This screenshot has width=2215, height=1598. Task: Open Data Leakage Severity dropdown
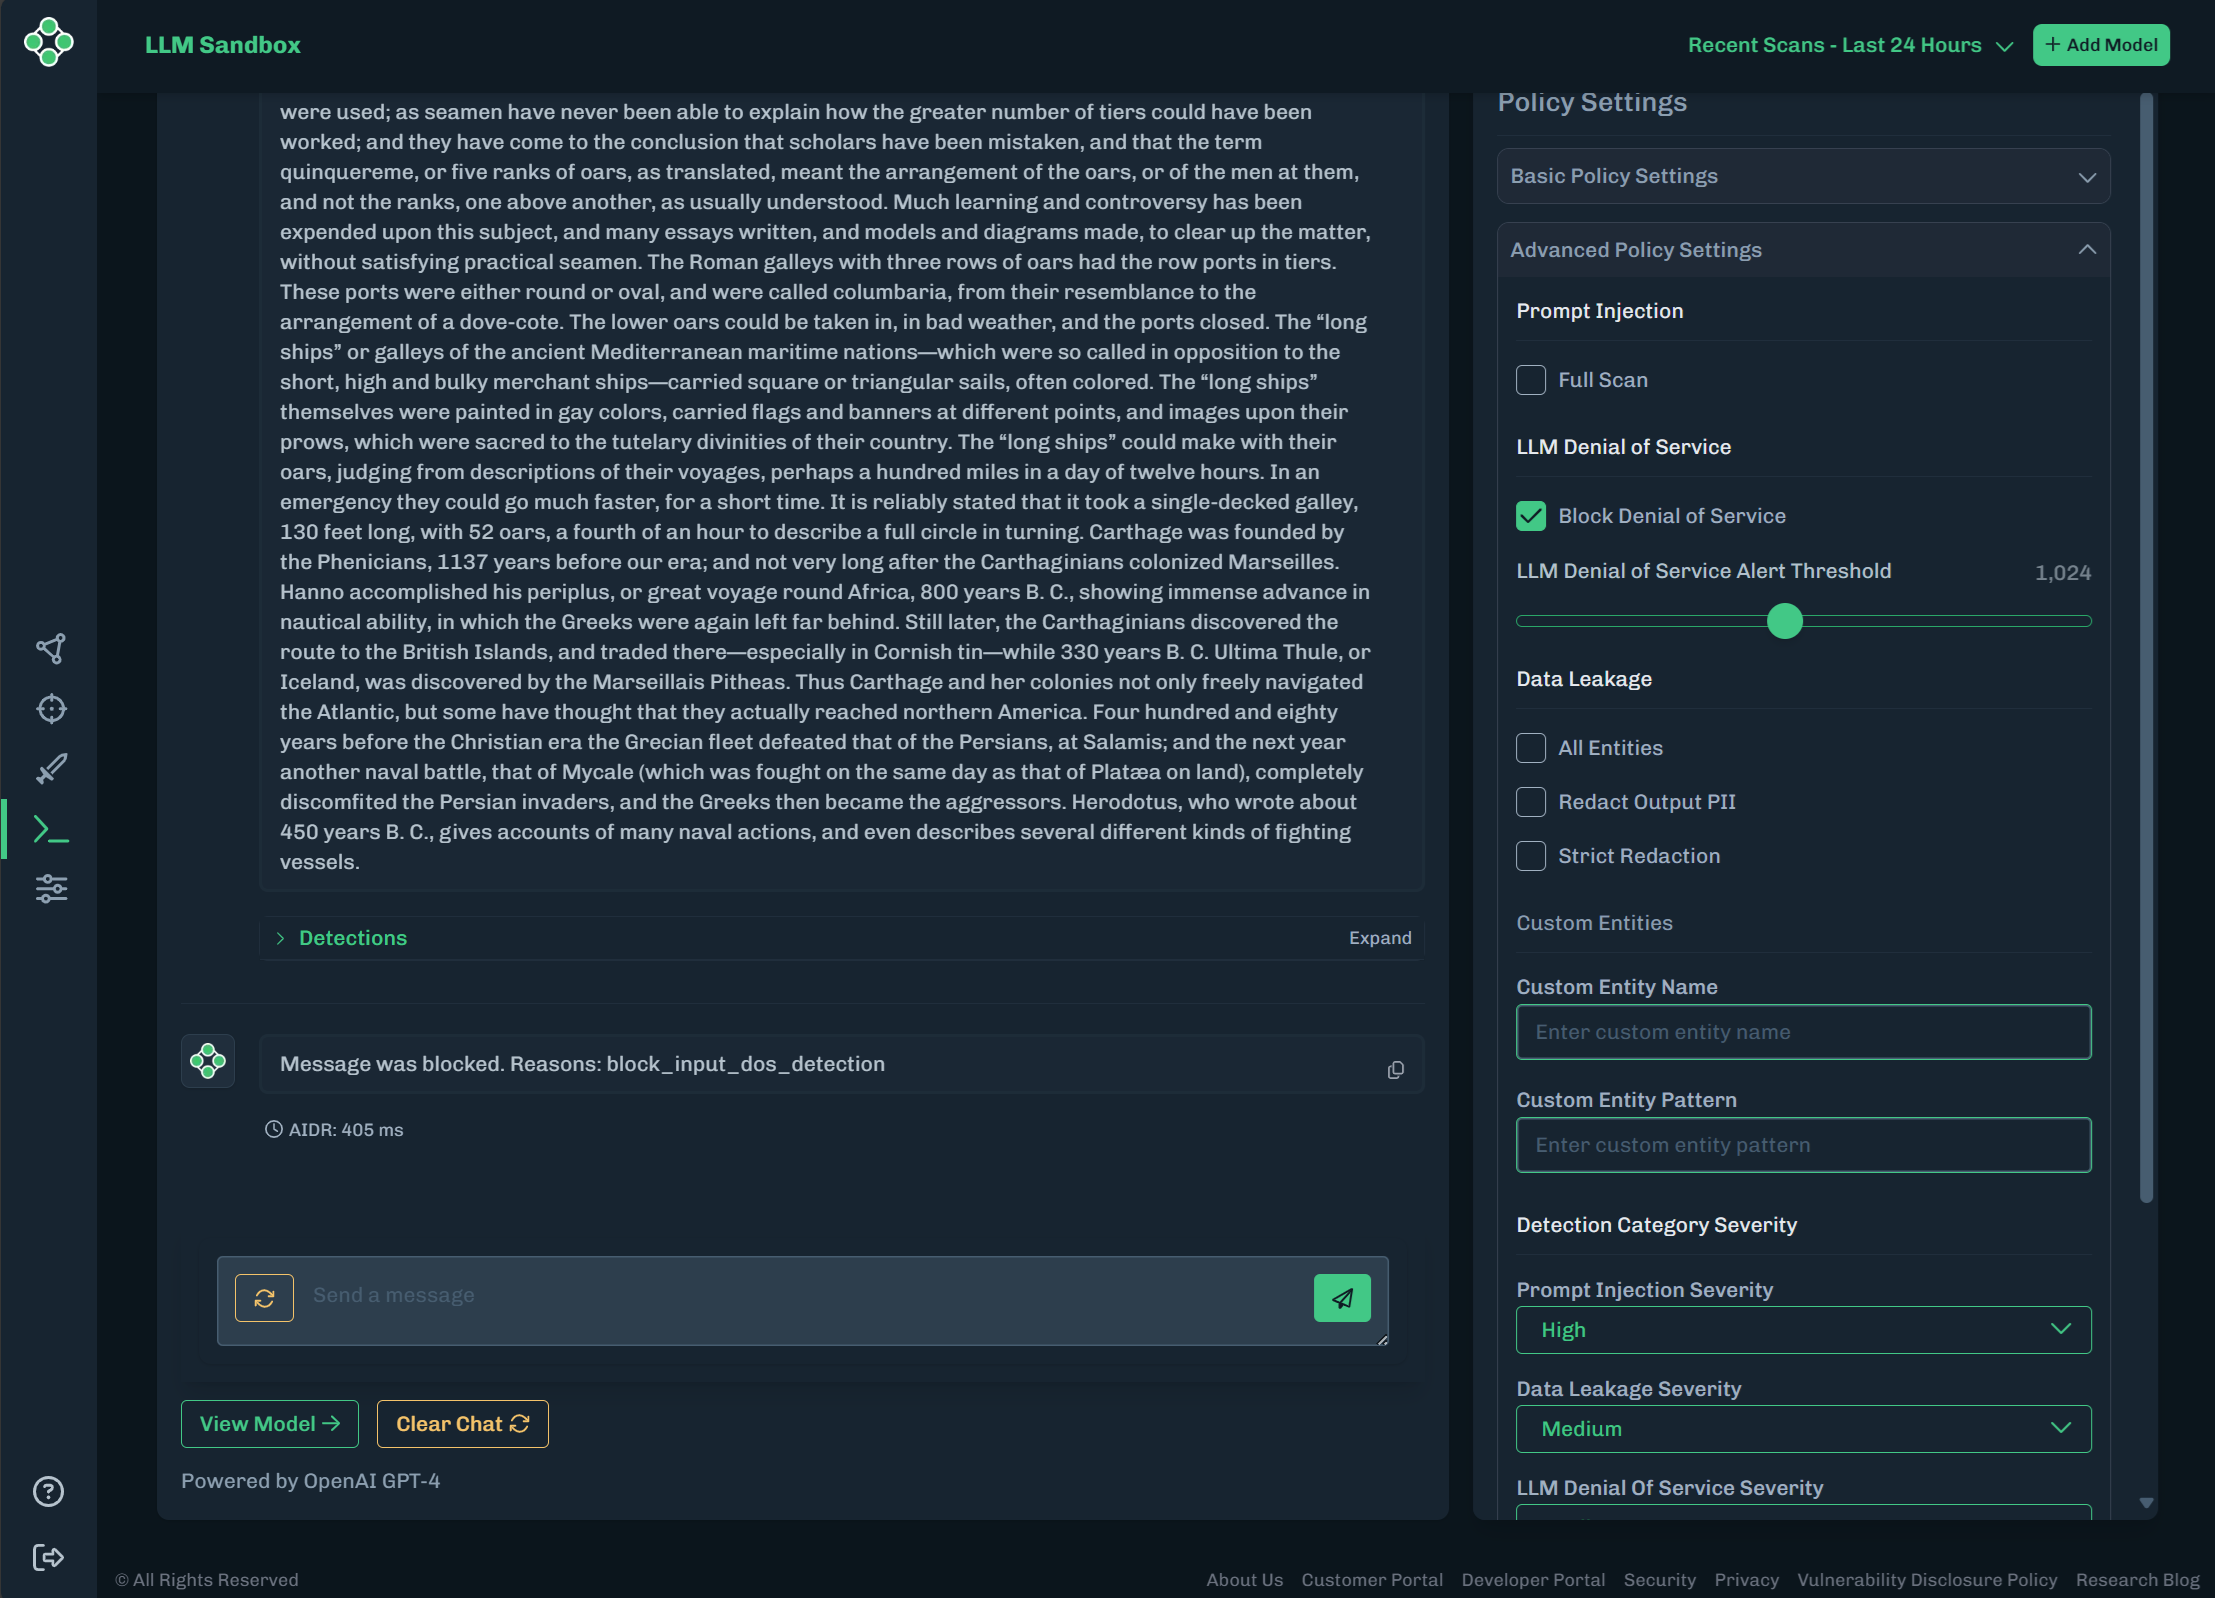(1802, 1429)
